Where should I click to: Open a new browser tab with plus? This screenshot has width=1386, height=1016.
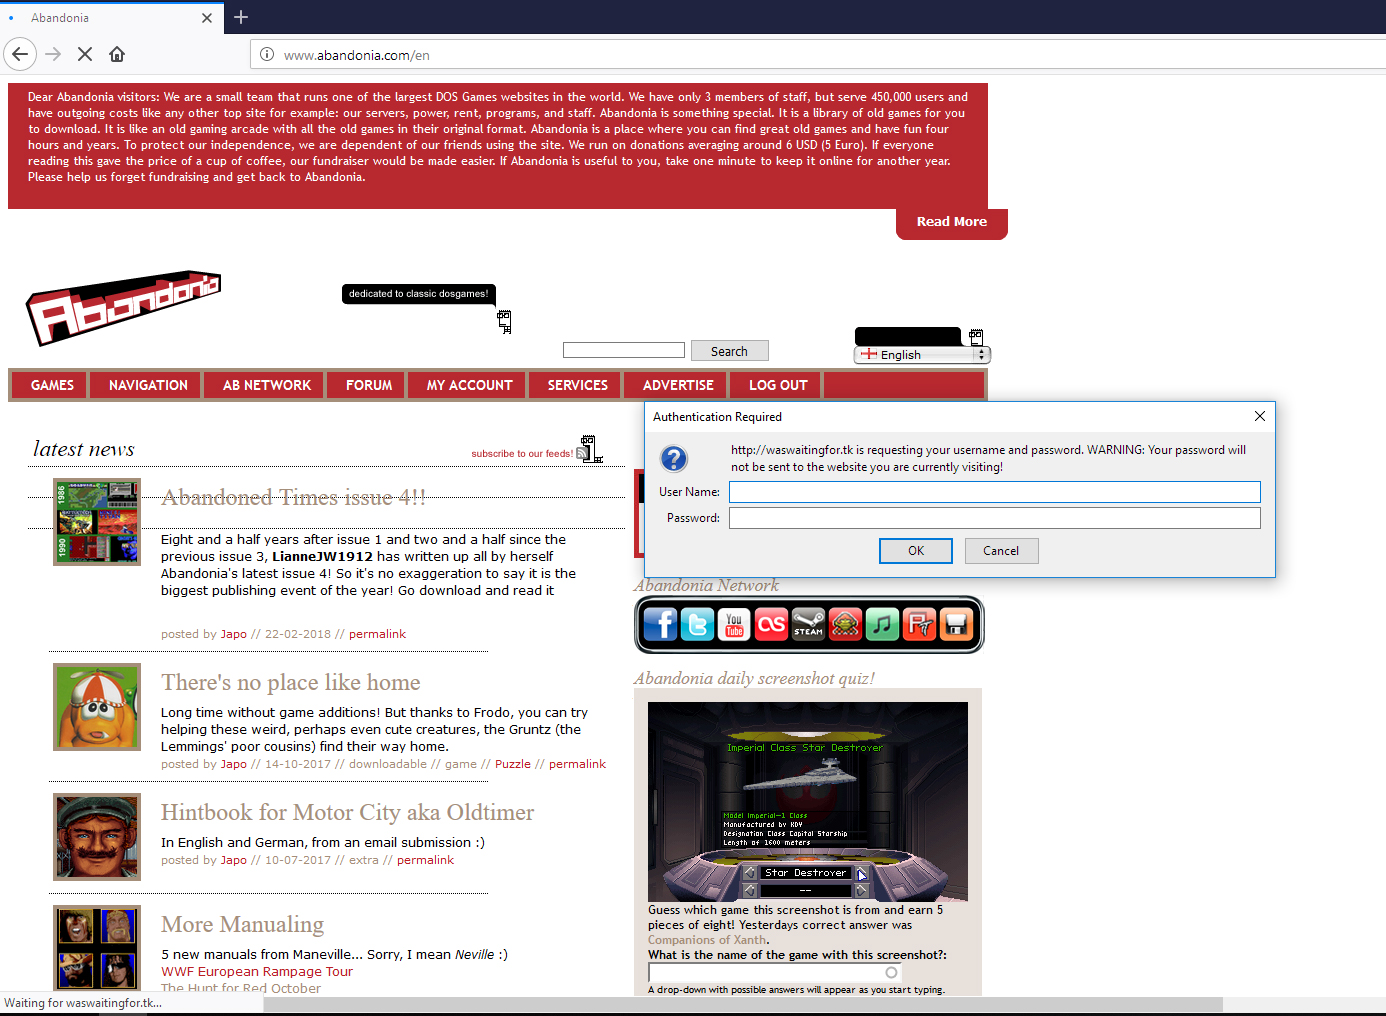pos(241,17)
